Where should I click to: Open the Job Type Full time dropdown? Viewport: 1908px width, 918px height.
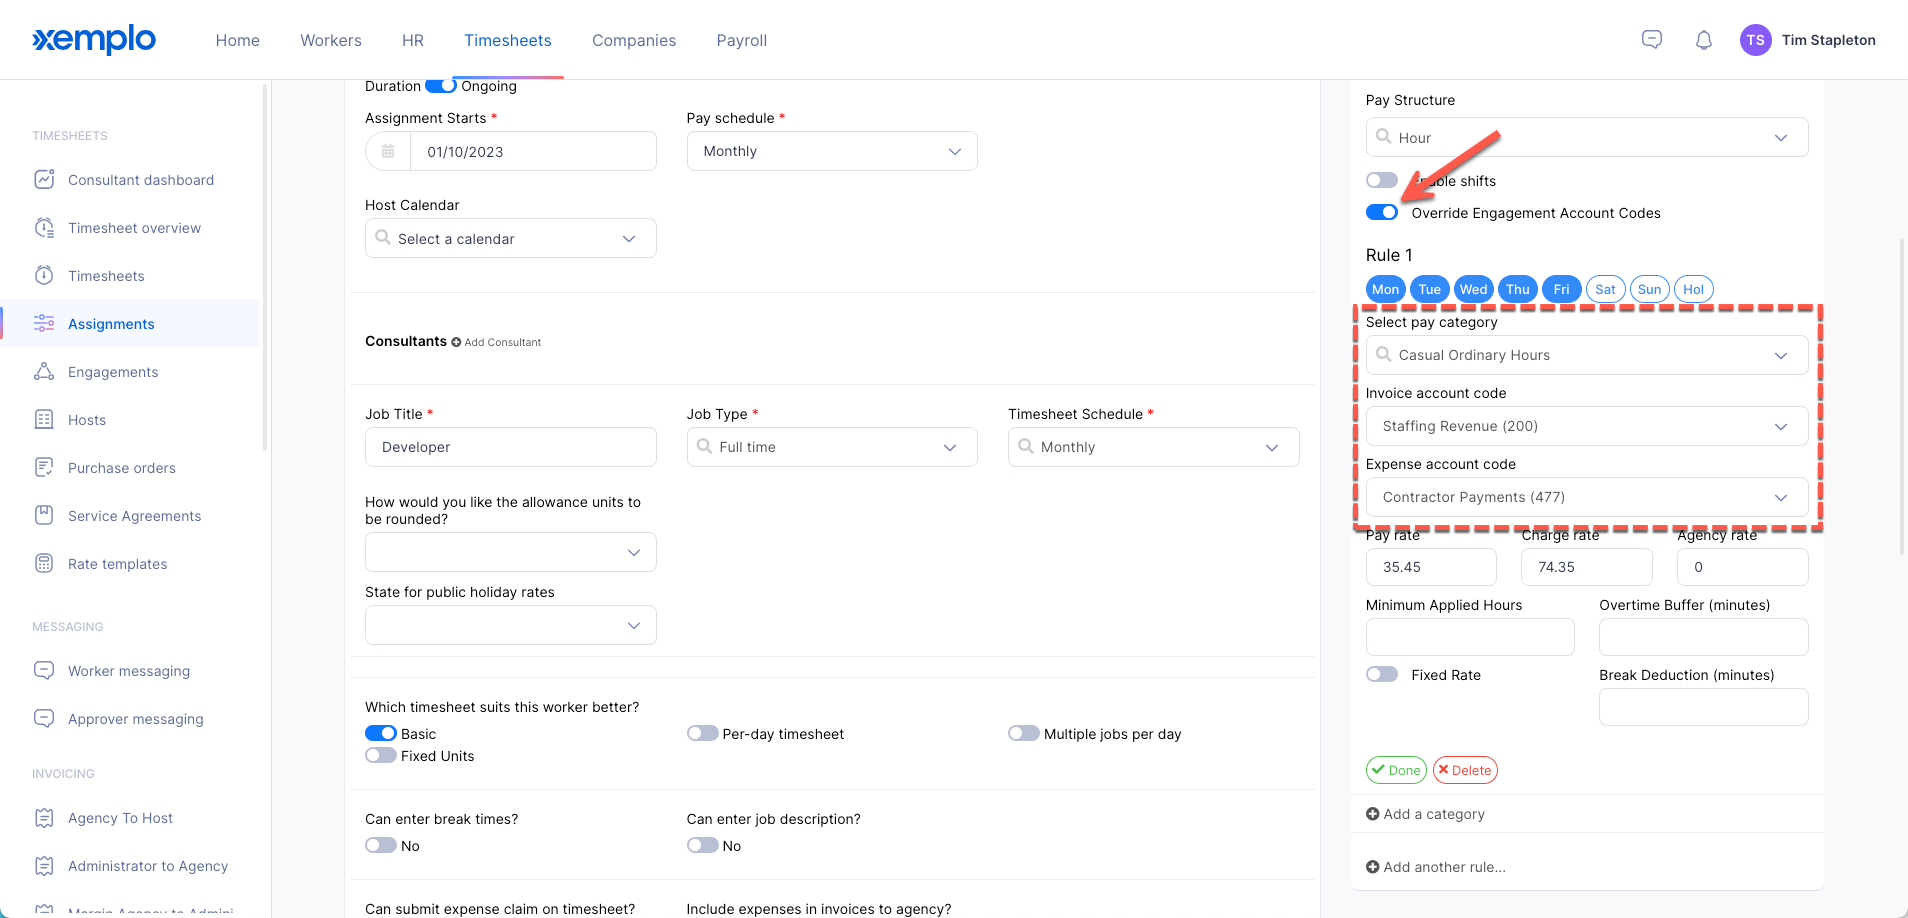832,447
